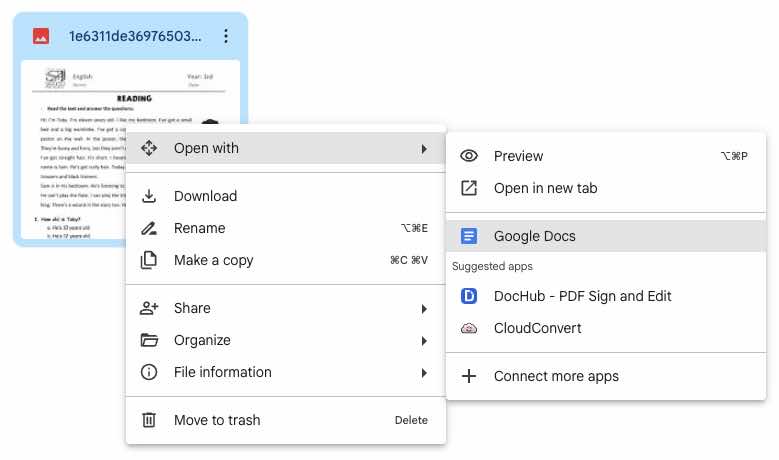Screen dimensions: 779x460
Task: Click the CloudConvert cloud icon
Action: [469, 328]
